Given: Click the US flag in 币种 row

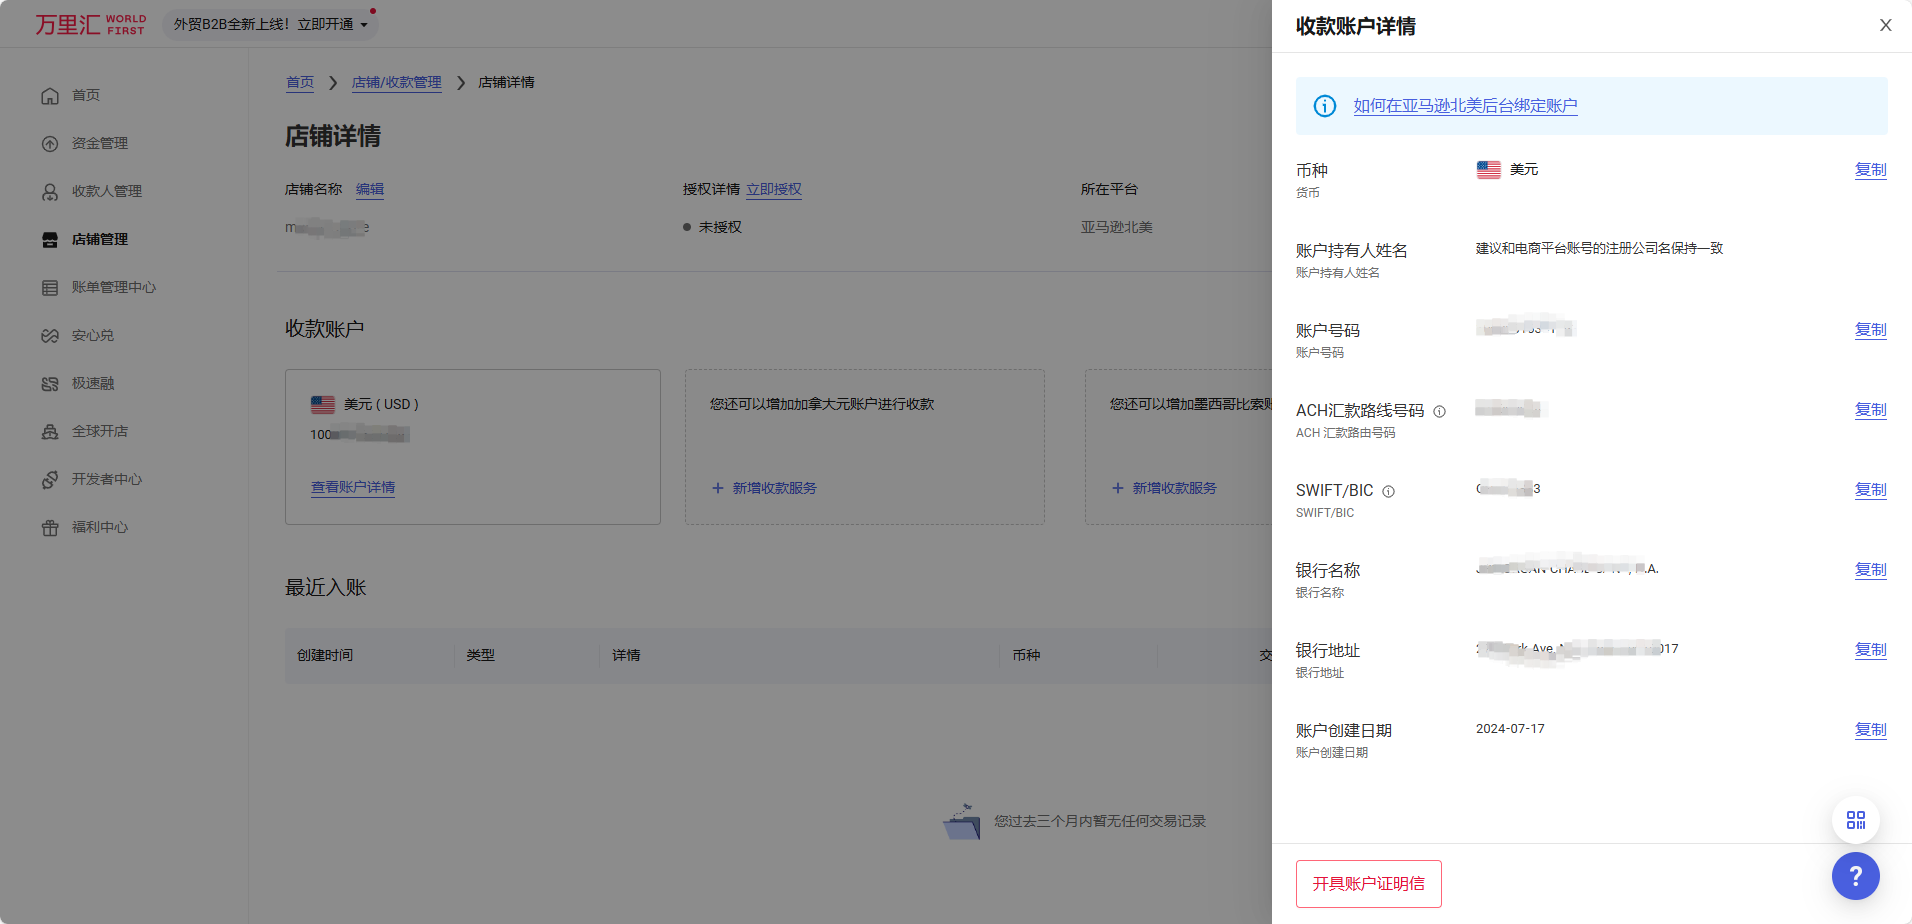Looking at the screenshot, I should click(1488, 170).
